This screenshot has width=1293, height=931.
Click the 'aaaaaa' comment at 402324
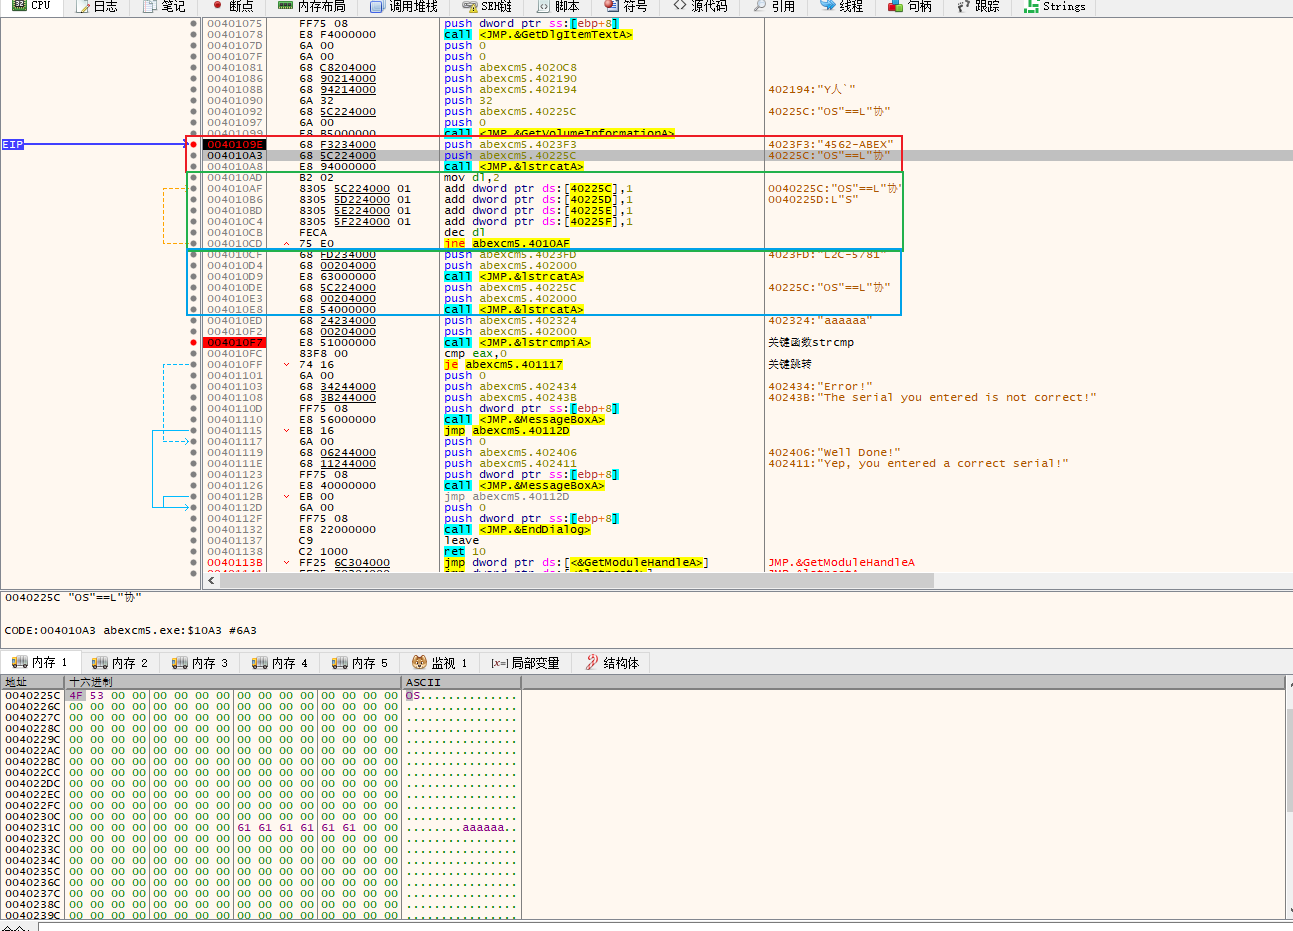pyautogui.click(x=820, y=320)
